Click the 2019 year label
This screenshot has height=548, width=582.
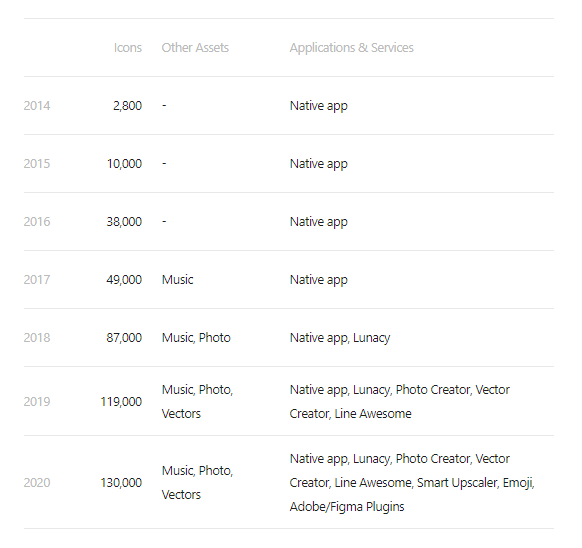[37, 402]
